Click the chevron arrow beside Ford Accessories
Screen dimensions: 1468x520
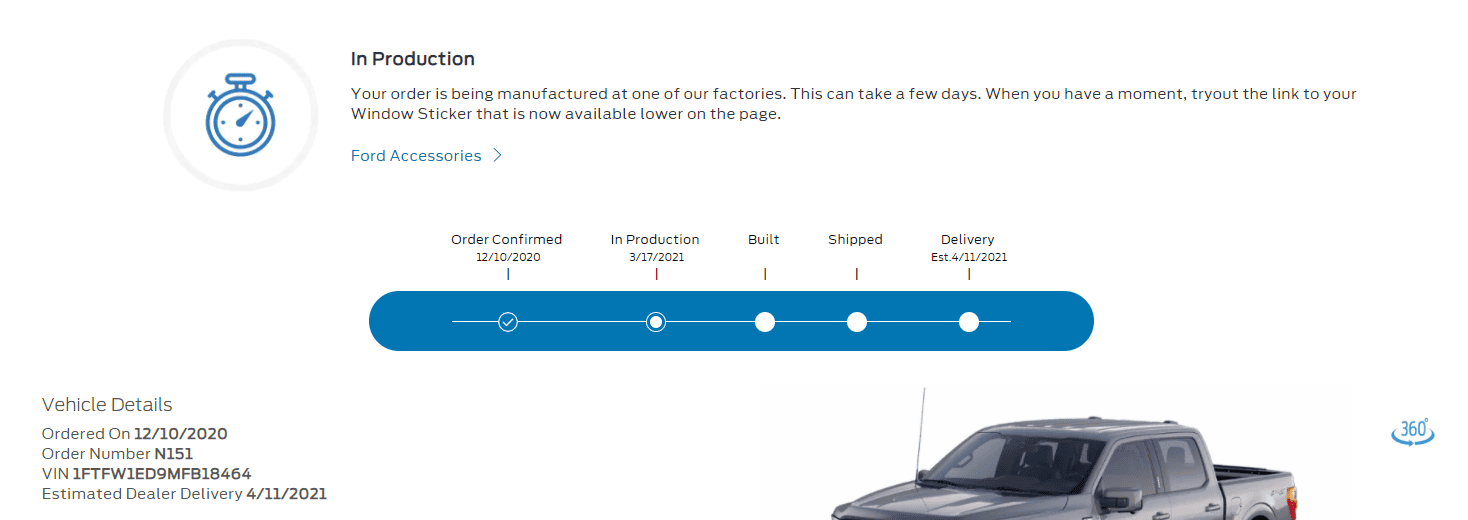click(497, 156)
